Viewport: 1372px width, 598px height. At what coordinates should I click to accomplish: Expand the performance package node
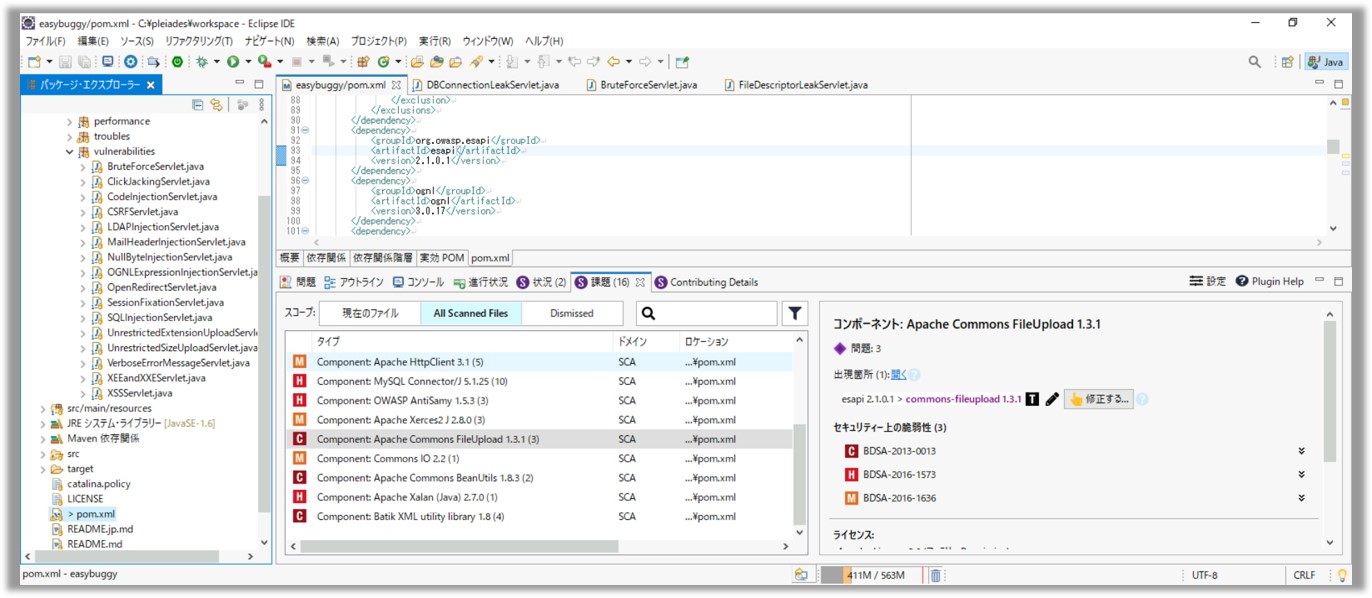point(70,122)
